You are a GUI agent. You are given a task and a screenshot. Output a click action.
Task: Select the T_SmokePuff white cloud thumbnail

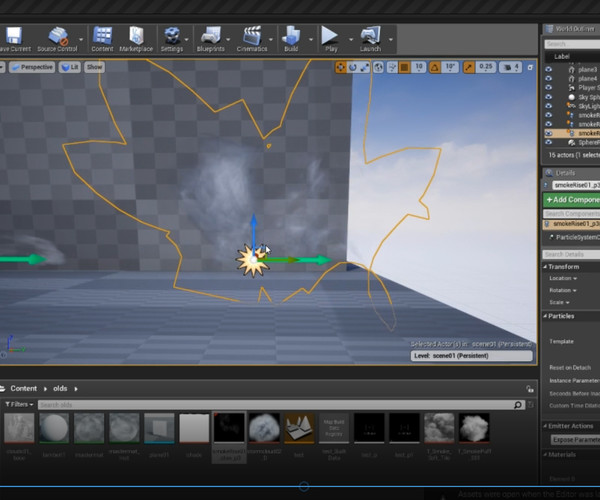tap(474, 427)
